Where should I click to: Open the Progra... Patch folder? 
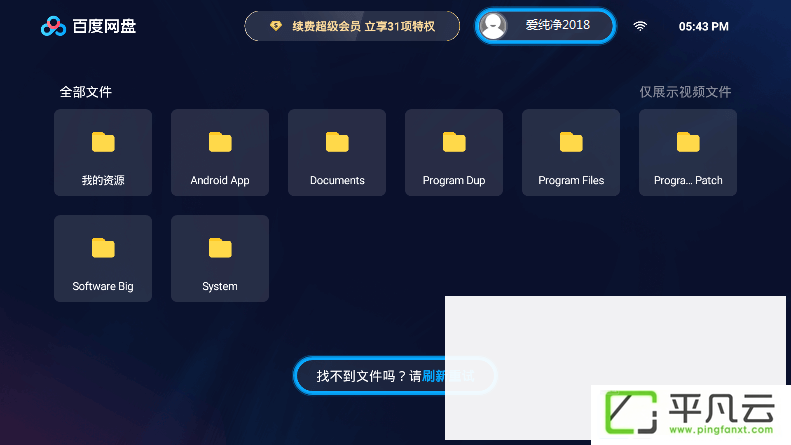pyautogui.click(x=688, y=152)
